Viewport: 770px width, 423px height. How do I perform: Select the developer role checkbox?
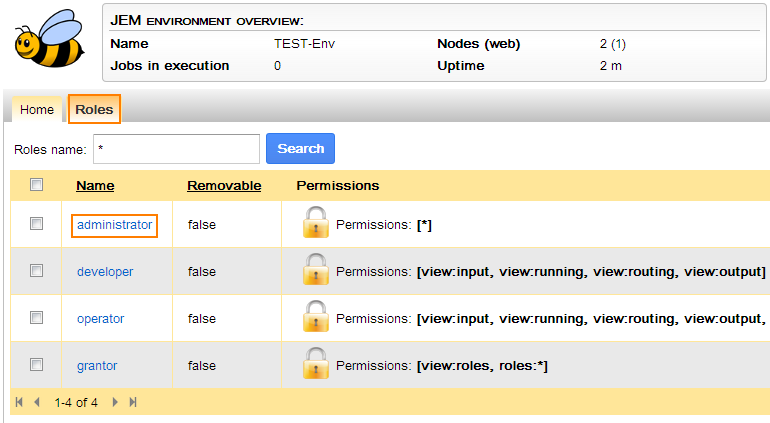tap(37, 271)
